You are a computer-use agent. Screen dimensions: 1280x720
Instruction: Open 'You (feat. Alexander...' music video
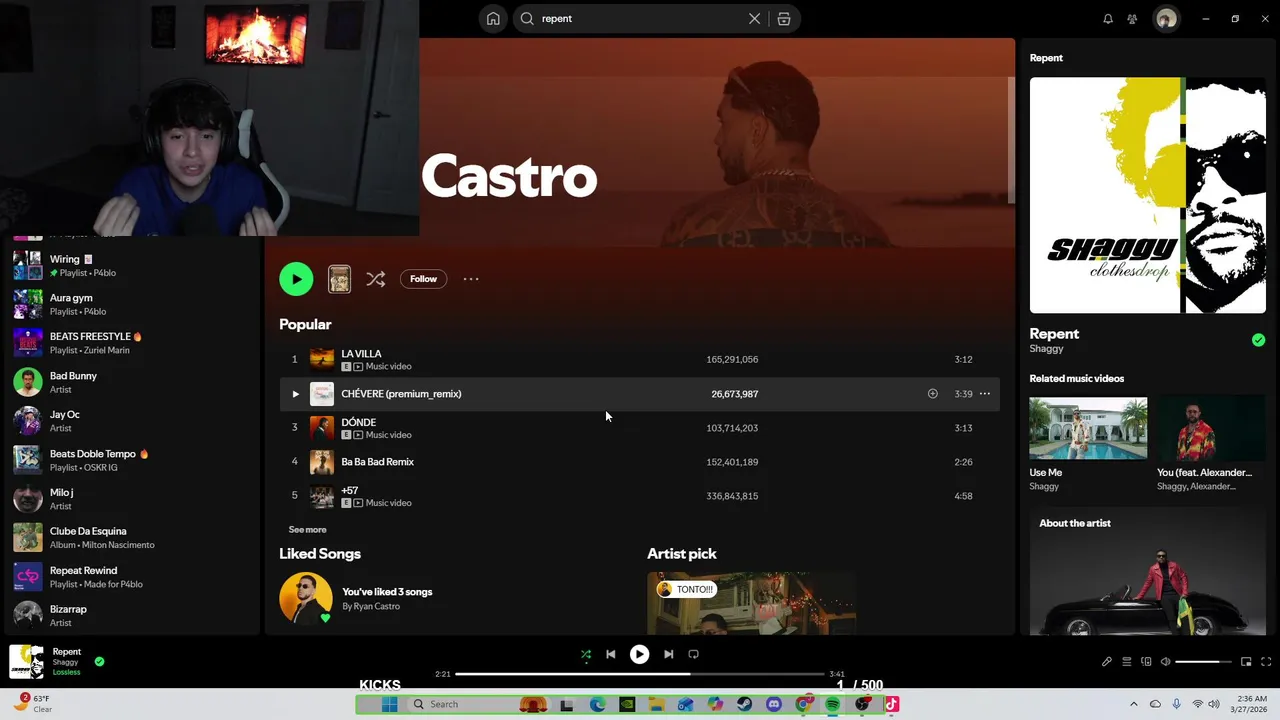1211,445
